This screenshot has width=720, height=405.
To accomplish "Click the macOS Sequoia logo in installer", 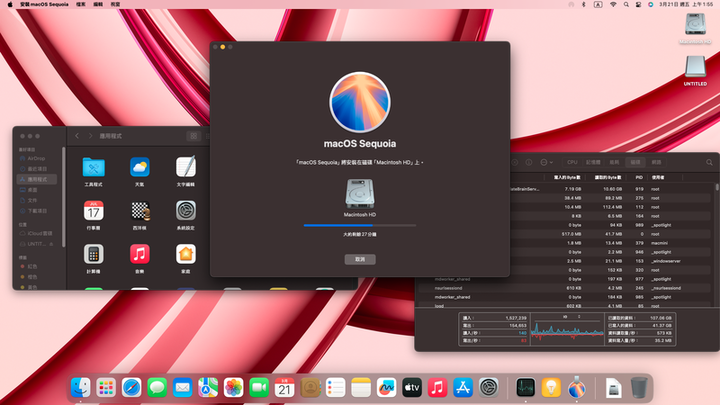I will click(x=360, y=102).
